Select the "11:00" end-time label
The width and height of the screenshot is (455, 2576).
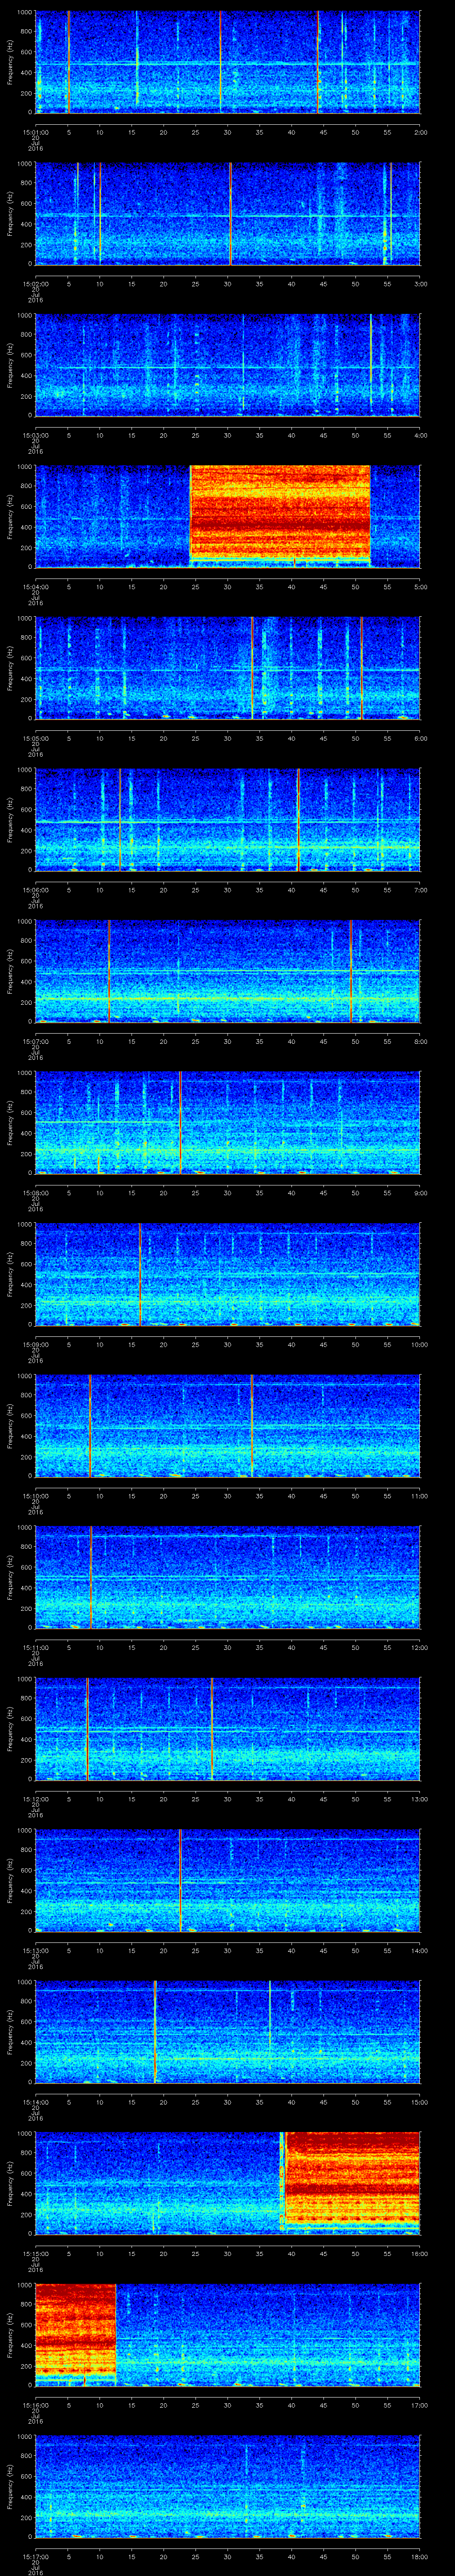(419, 1496)
